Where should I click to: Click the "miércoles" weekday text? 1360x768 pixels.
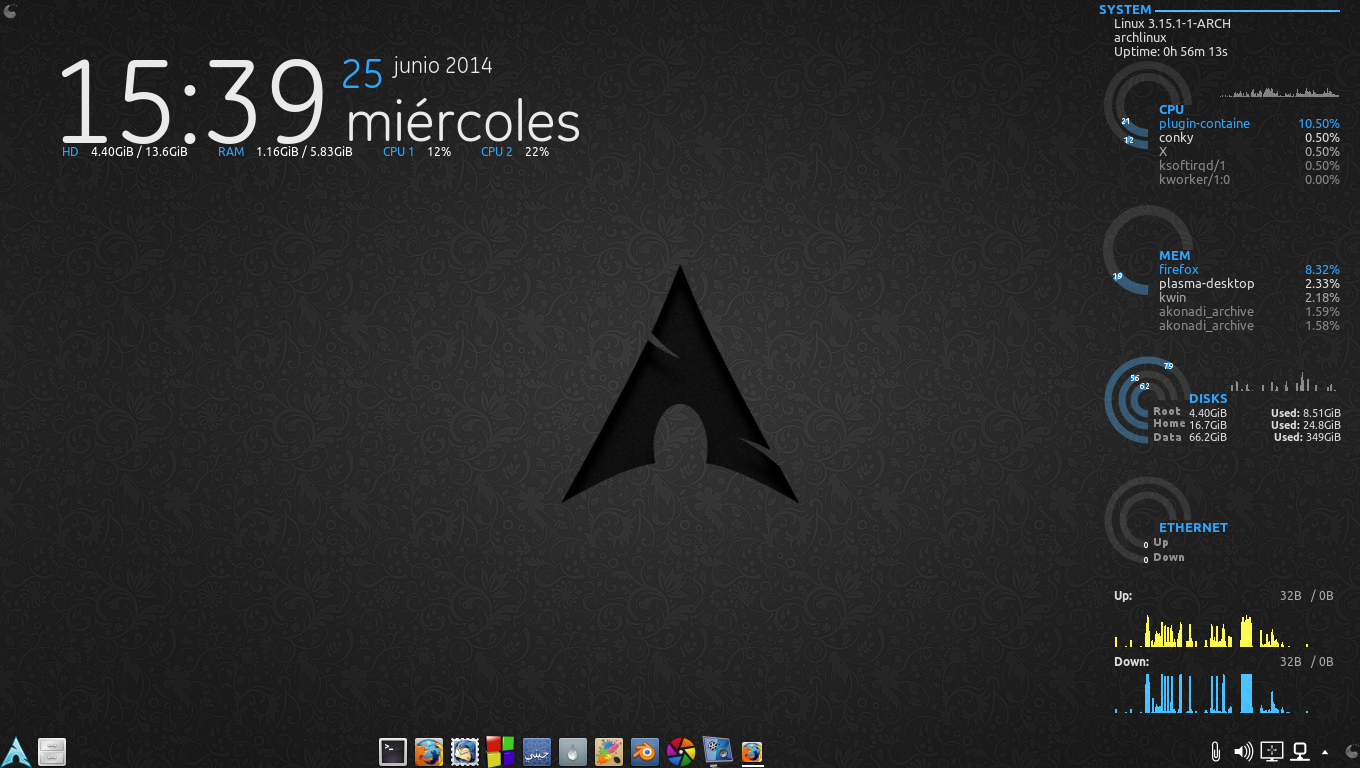463,123
